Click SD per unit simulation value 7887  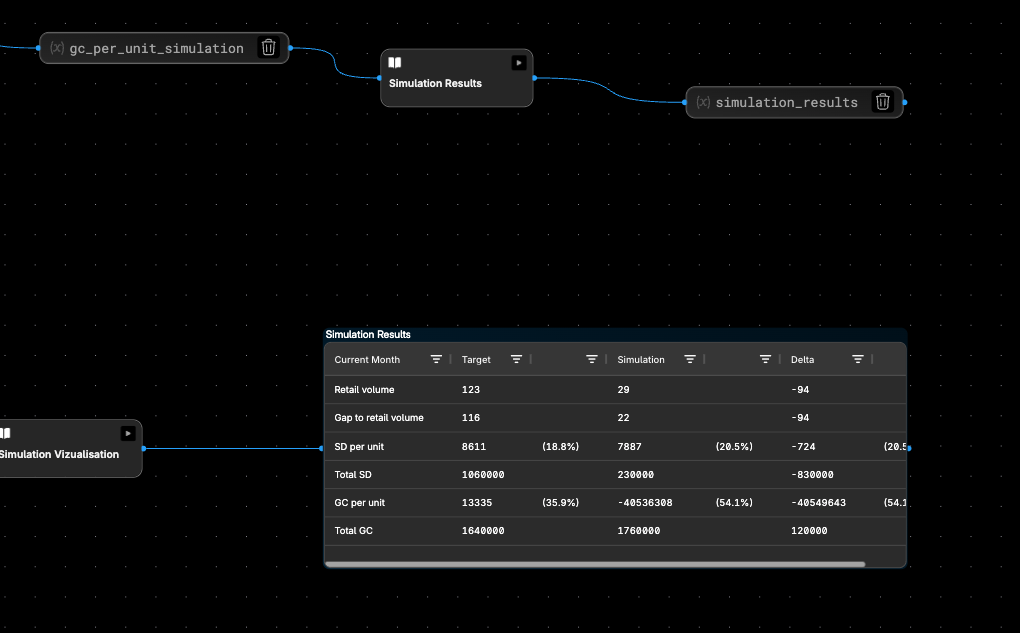[x=629, y=447]
